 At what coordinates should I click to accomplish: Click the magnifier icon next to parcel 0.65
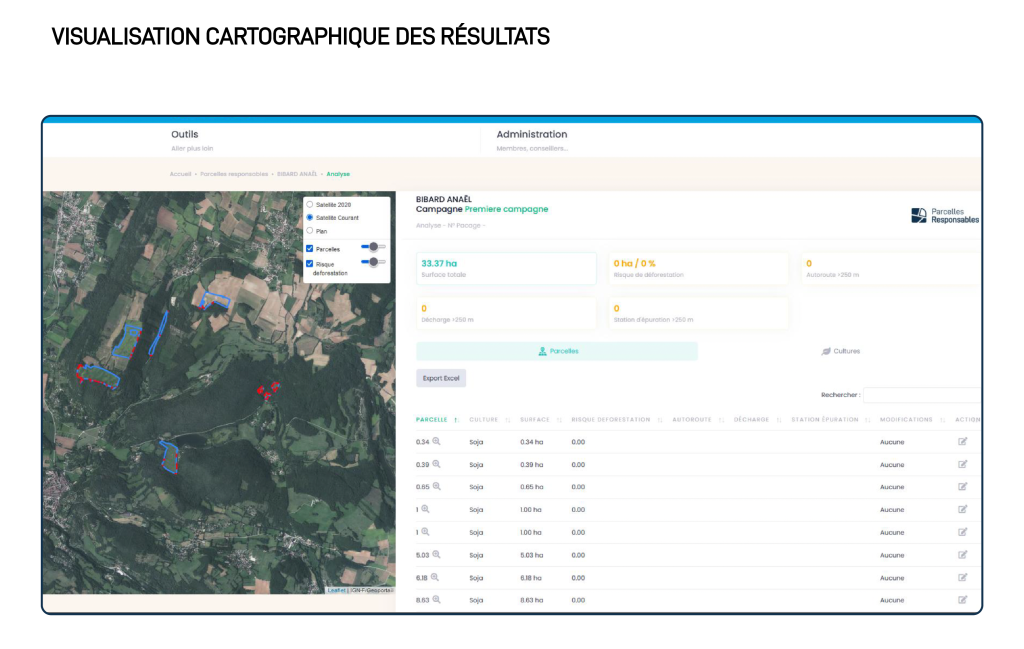point(437,486)
